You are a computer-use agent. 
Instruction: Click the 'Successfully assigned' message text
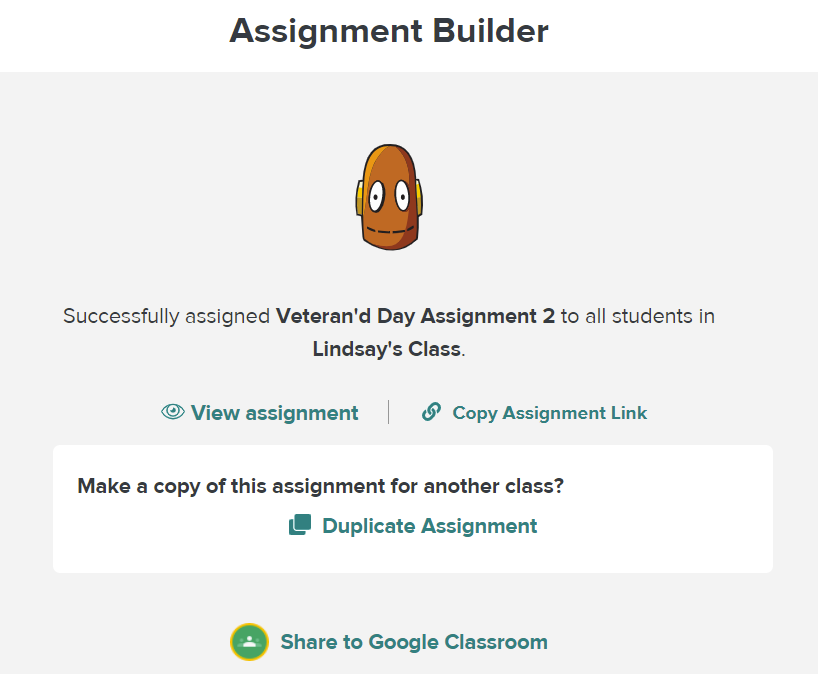tap(166, 316)
